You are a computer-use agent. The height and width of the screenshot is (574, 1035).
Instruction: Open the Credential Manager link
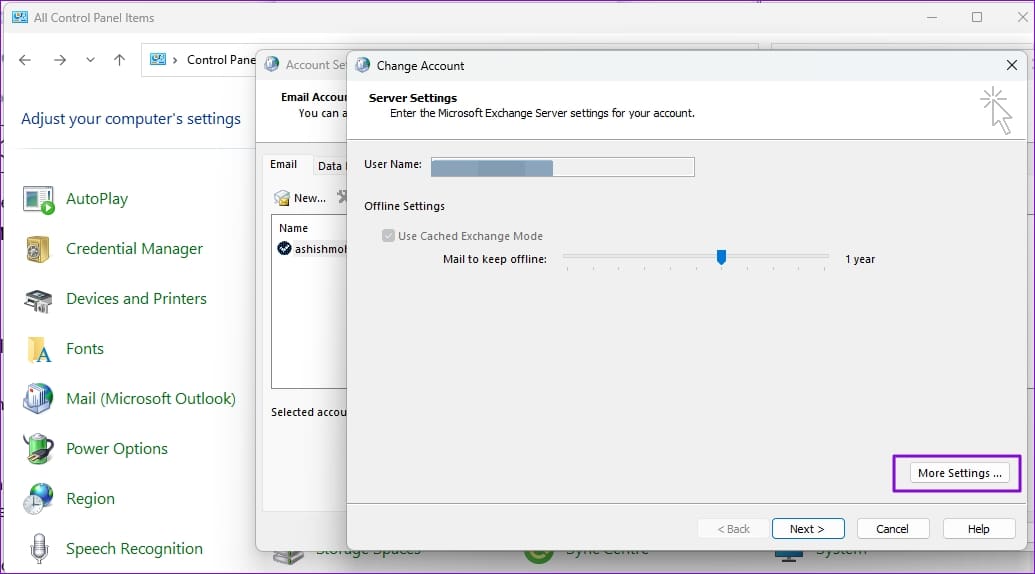pyautogui.click(x=135, y=249)
